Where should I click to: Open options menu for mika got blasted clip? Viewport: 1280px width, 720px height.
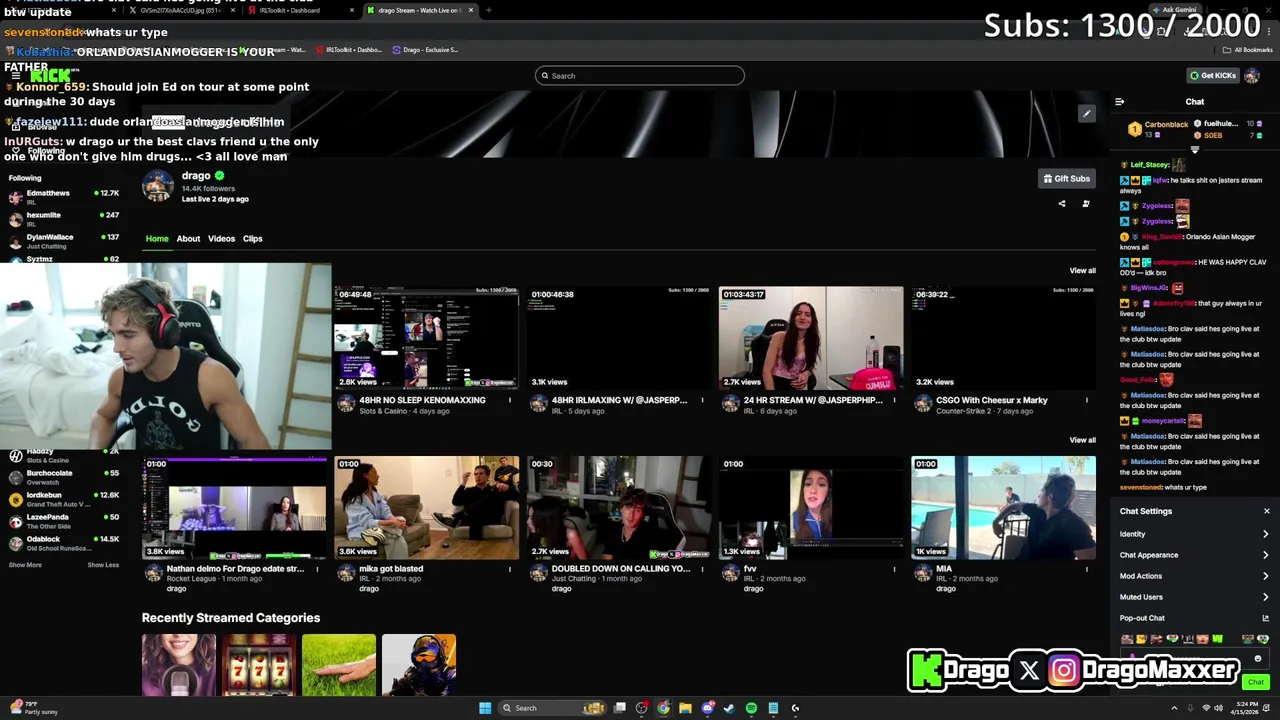509,570
